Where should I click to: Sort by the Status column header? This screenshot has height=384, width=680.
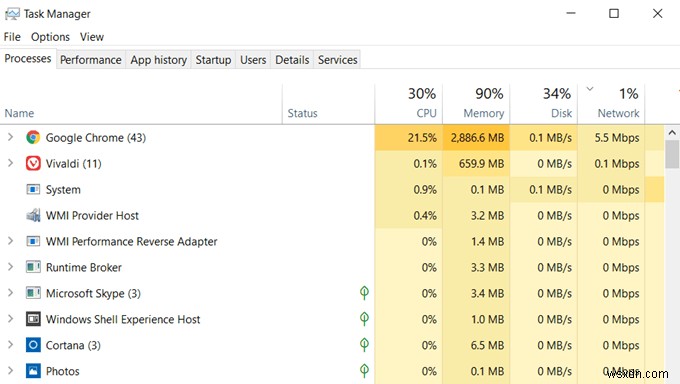pyautogui.click(x=328, y=104)
